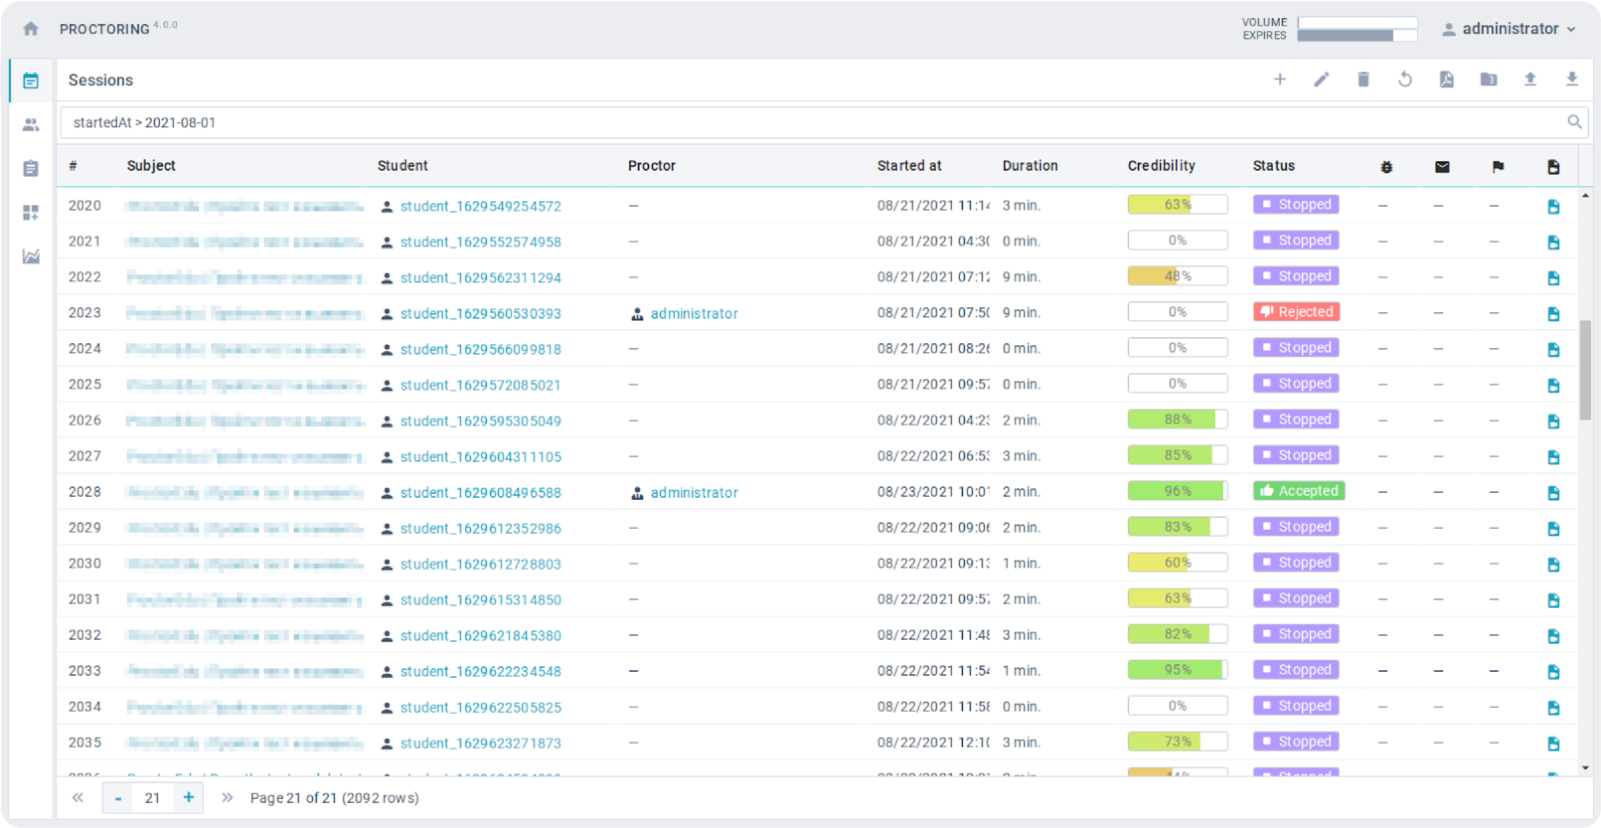Sort table by Credibility column header
The width and height of the screenshot is (1601, 828).
coord(1161,166)
